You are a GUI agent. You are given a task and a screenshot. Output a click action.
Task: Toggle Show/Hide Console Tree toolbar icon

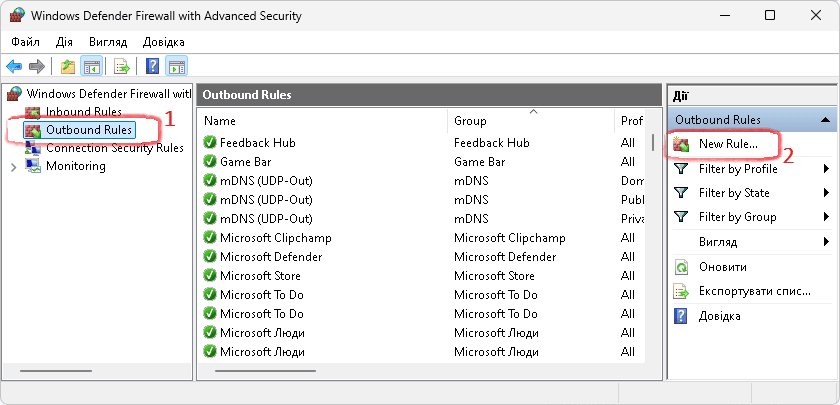click(91, 67)
